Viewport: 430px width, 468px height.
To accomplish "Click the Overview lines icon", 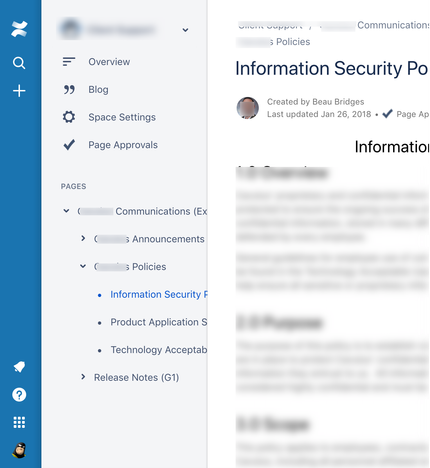I will (69, 62).
